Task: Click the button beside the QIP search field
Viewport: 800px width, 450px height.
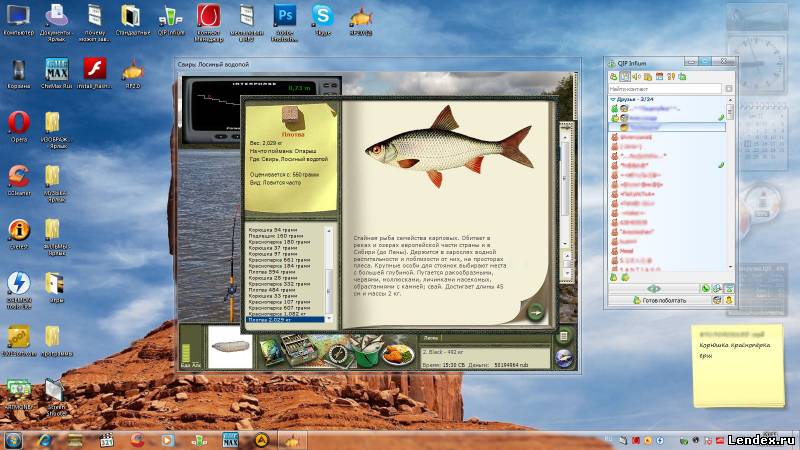Action: [x=729, y=89]
